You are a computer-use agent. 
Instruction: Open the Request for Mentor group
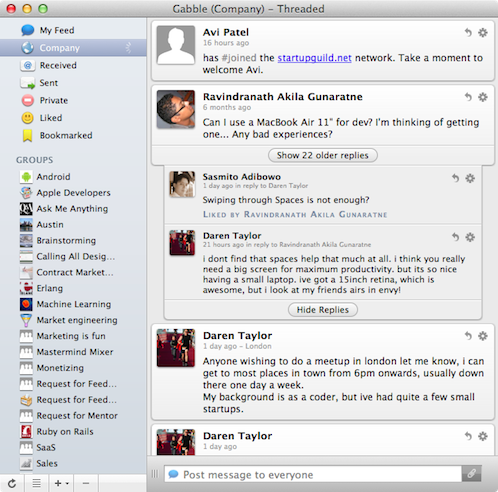[x=73, y=416]
